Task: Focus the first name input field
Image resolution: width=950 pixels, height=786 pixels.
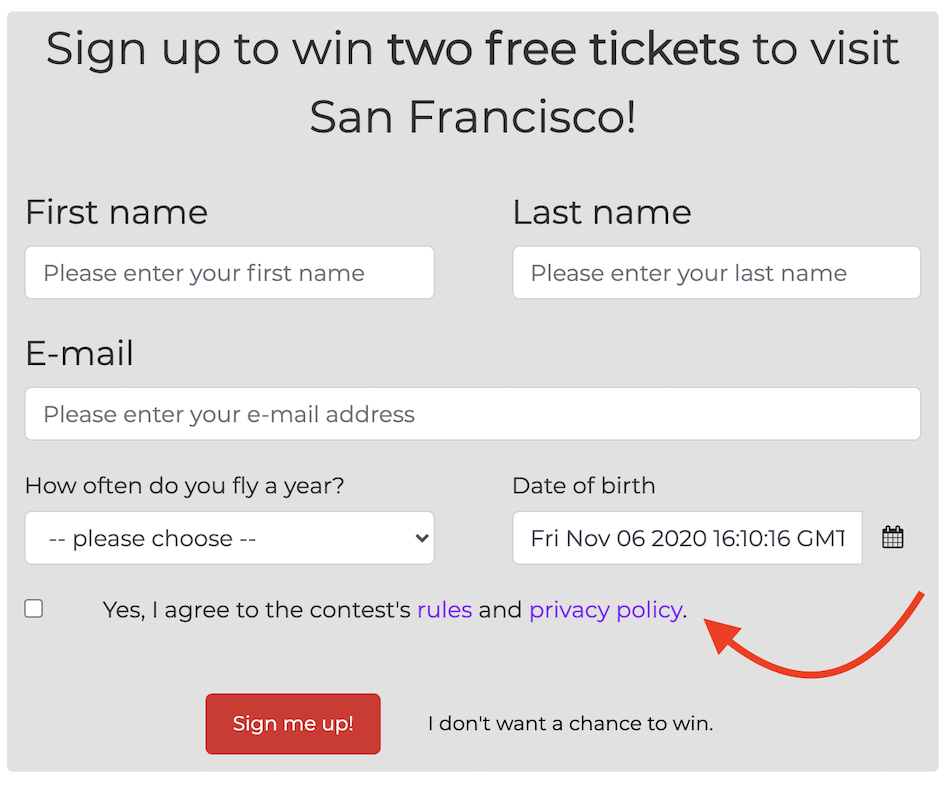Action: pos(230,273)
